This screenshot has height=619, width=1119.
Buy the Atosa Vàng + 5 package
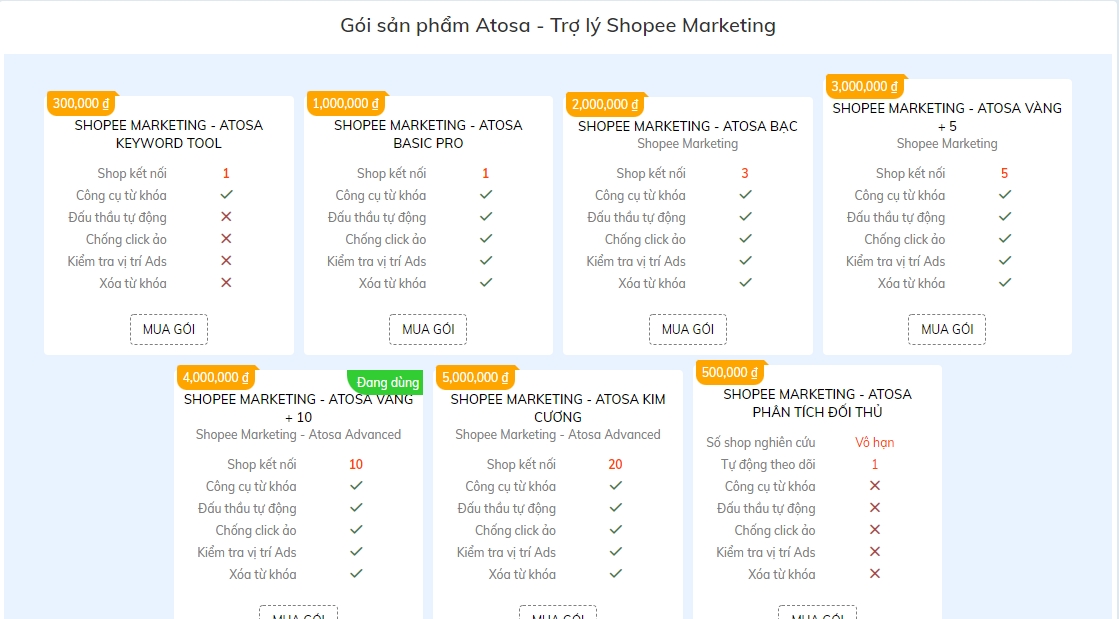947,329
